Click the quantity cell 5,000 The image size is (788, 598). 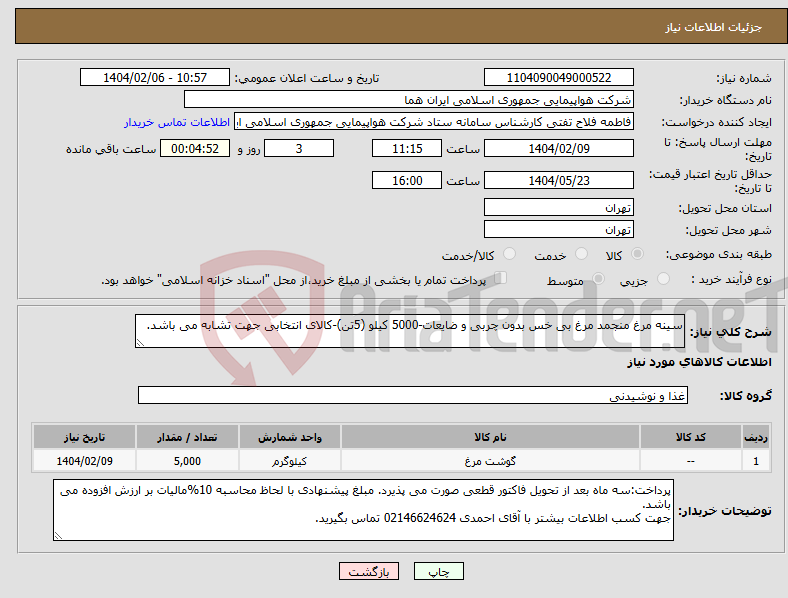pyautogui.click(x=187, y=461)
